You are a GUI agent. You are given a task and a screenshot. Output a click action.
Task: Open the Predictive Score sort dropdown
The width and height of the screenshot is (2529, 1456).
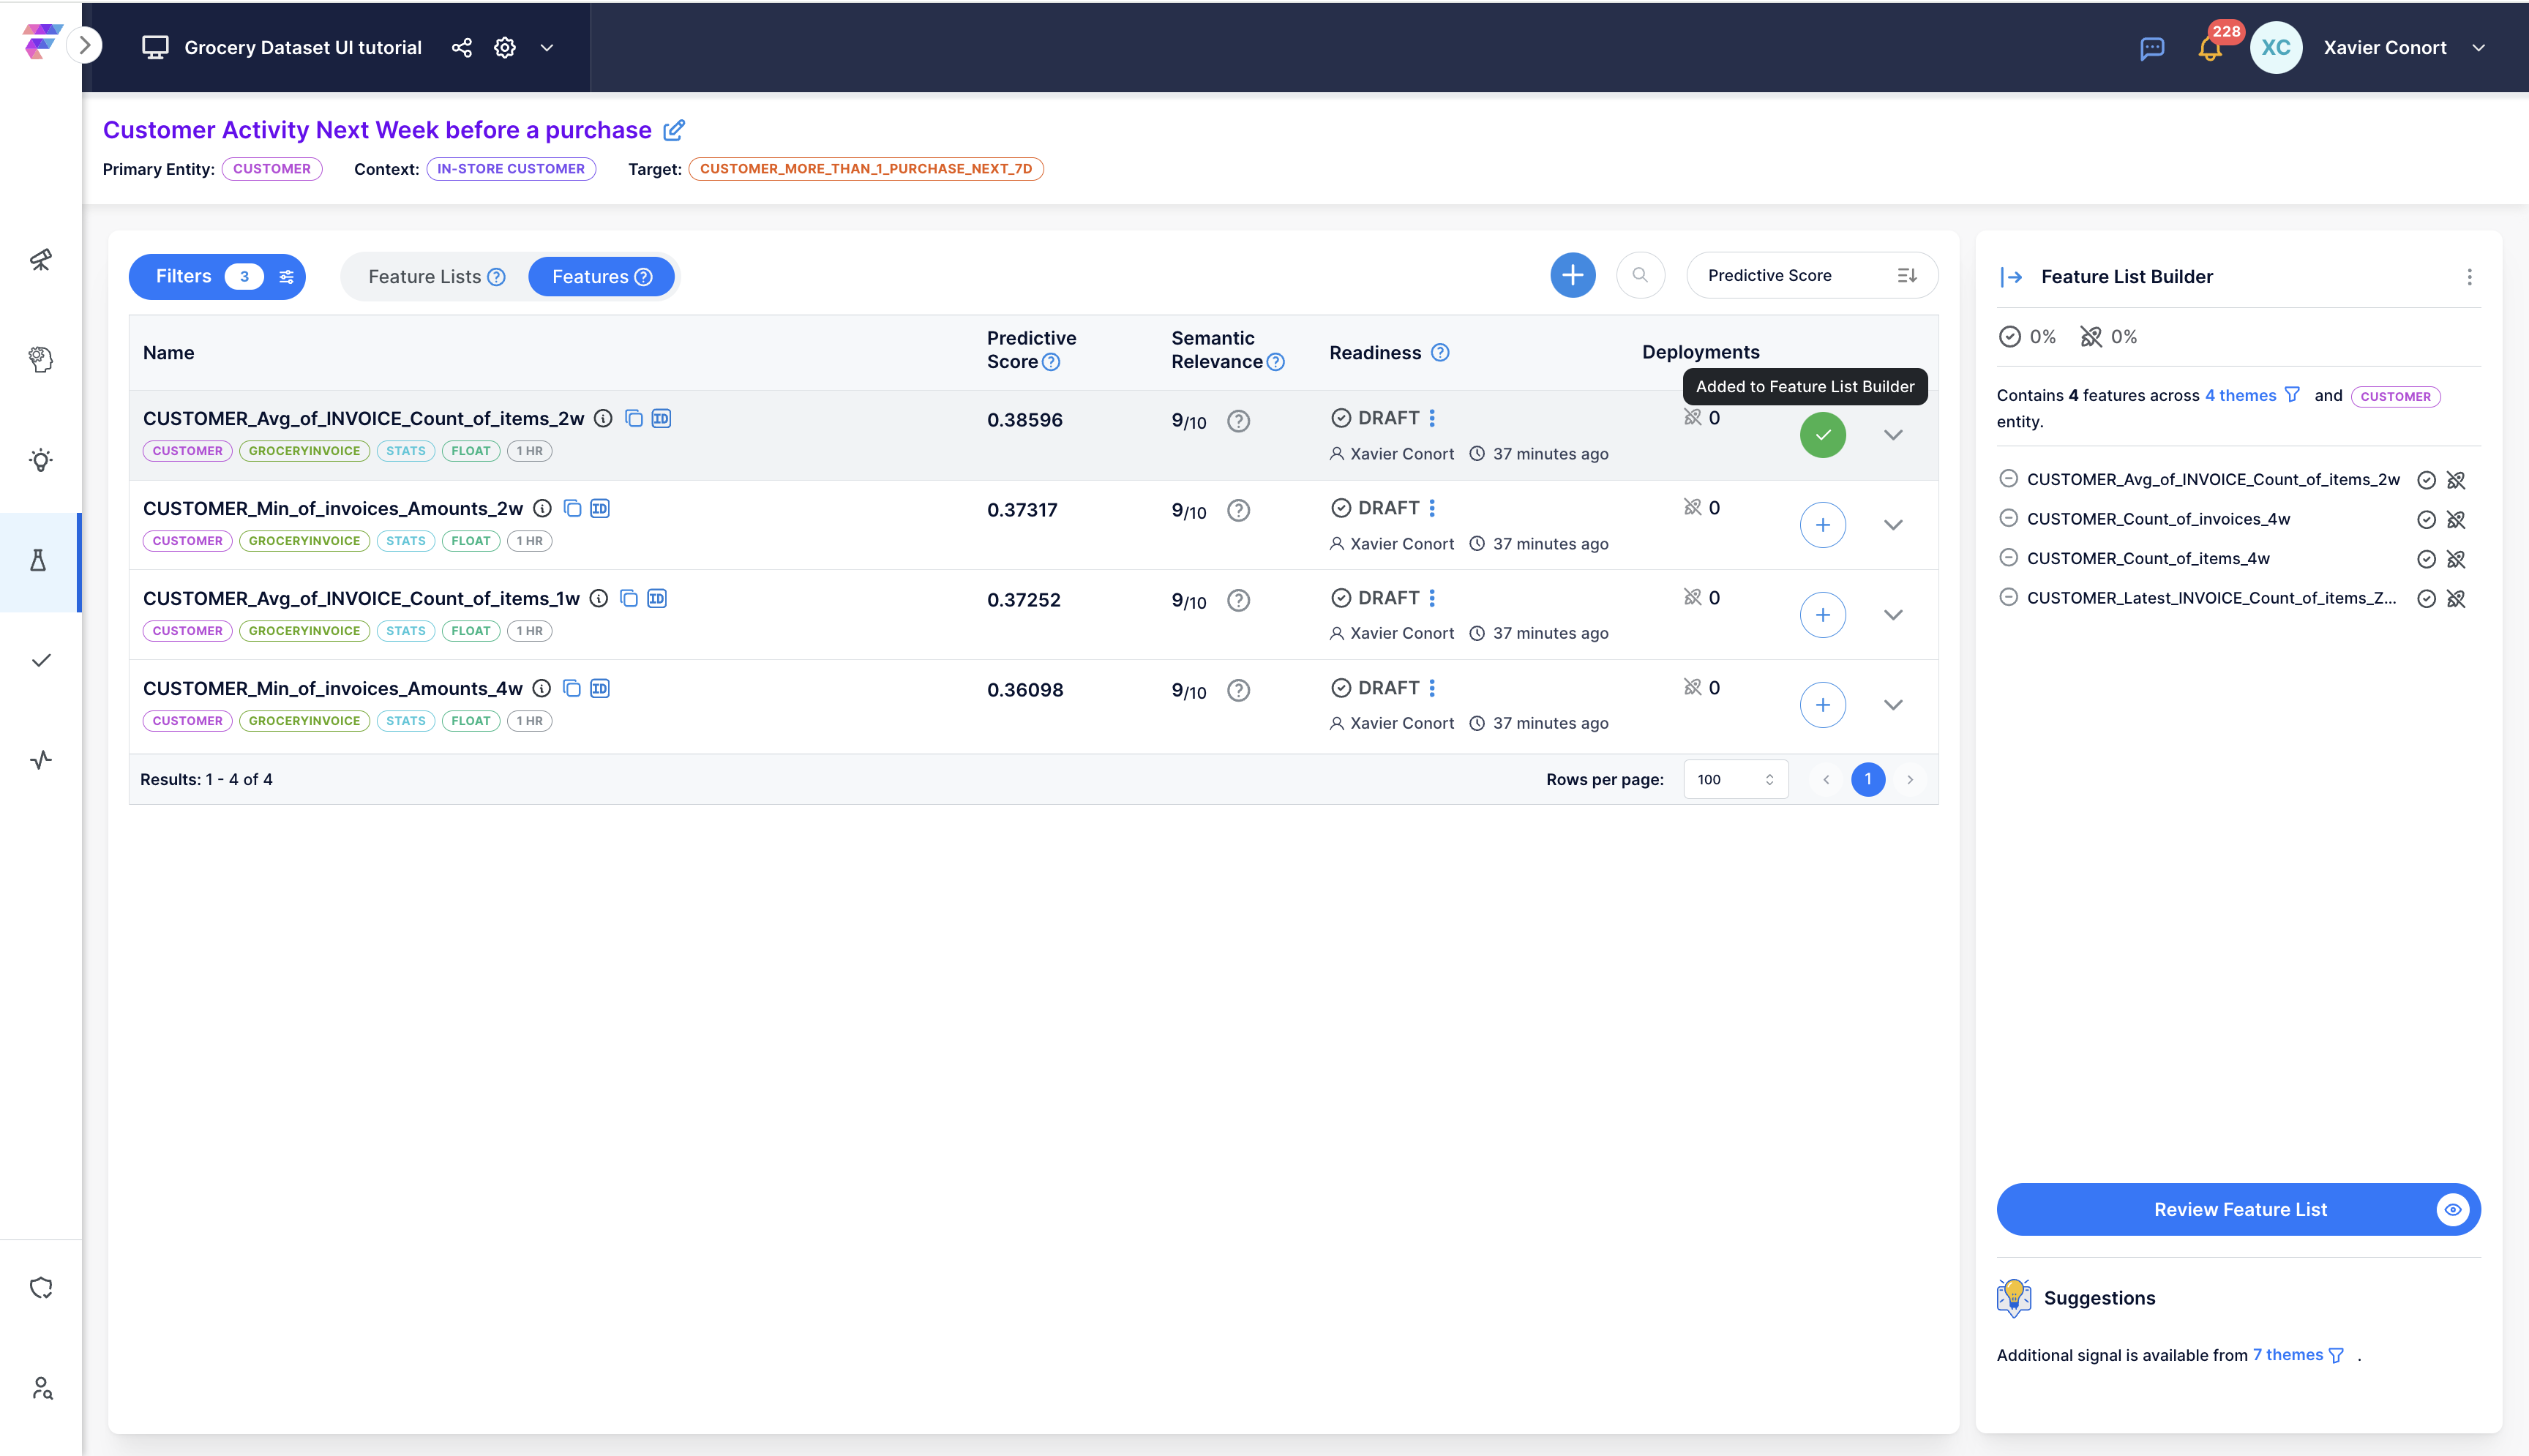(x=1812, y=275)
